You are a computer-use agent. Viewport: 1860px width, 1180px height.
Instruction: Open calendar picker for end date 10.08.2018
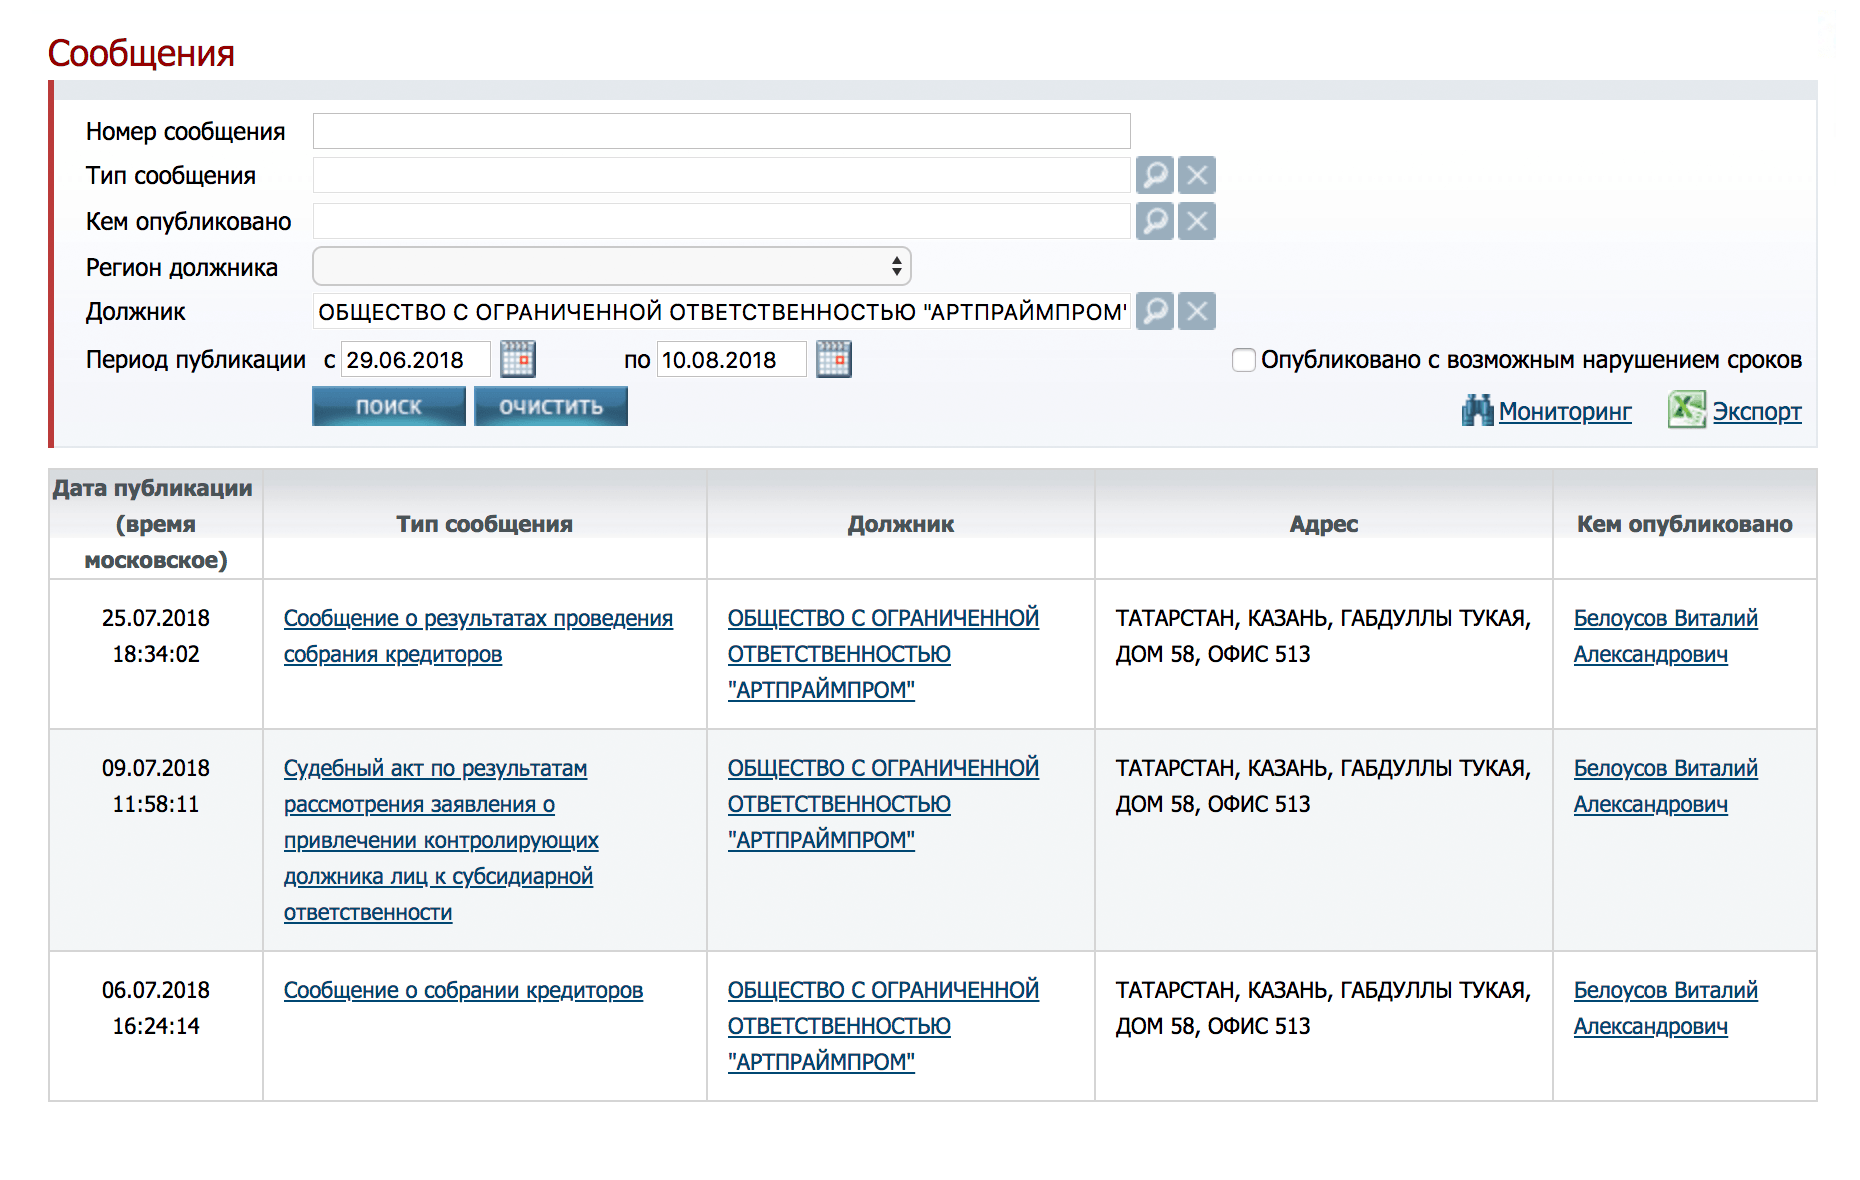pyautogui.click(x=834, y=359)
